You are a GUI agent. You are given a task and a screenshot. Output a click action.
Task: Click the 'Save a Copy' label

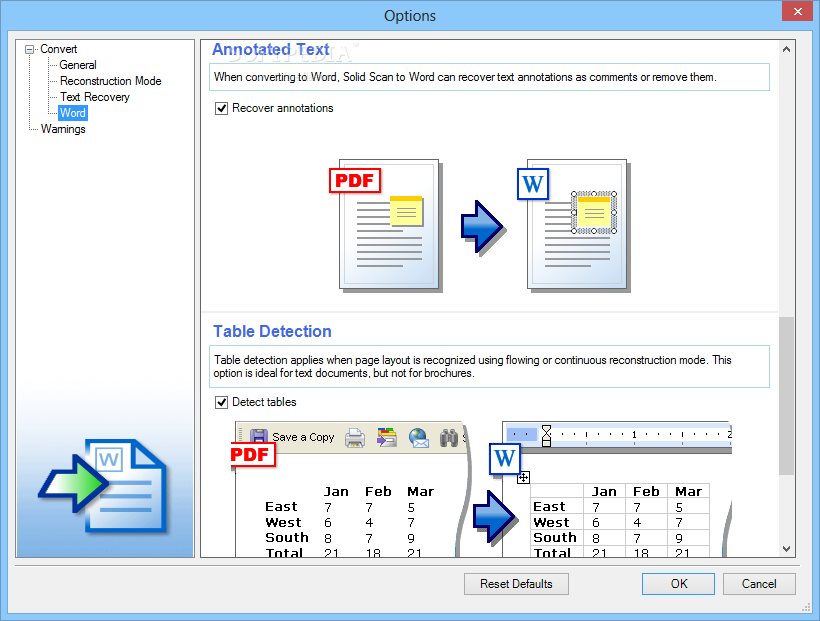tap(303, 437)
